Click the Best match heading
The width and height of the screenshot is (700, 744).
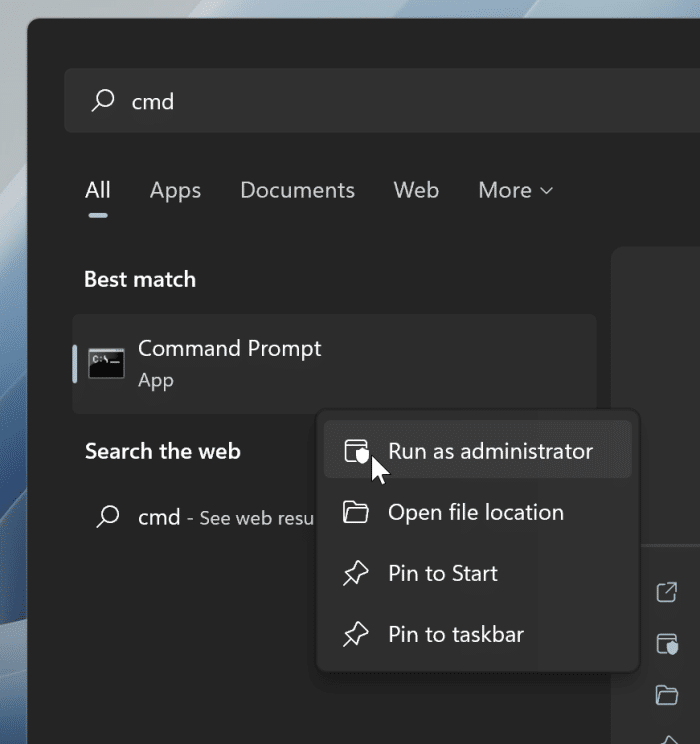[x=140, y=279]
